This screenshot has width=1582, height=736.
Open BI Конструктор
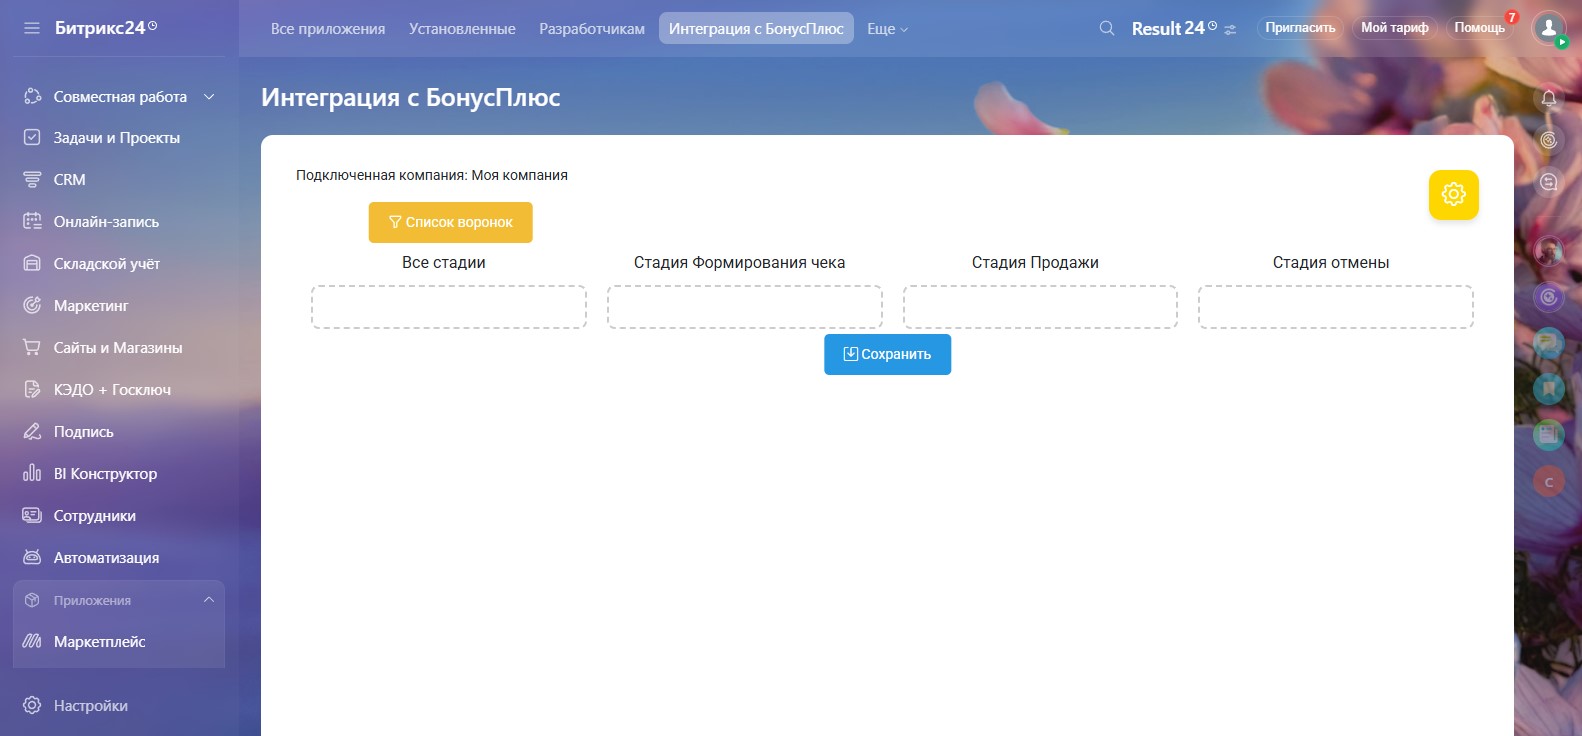(105, 474)
